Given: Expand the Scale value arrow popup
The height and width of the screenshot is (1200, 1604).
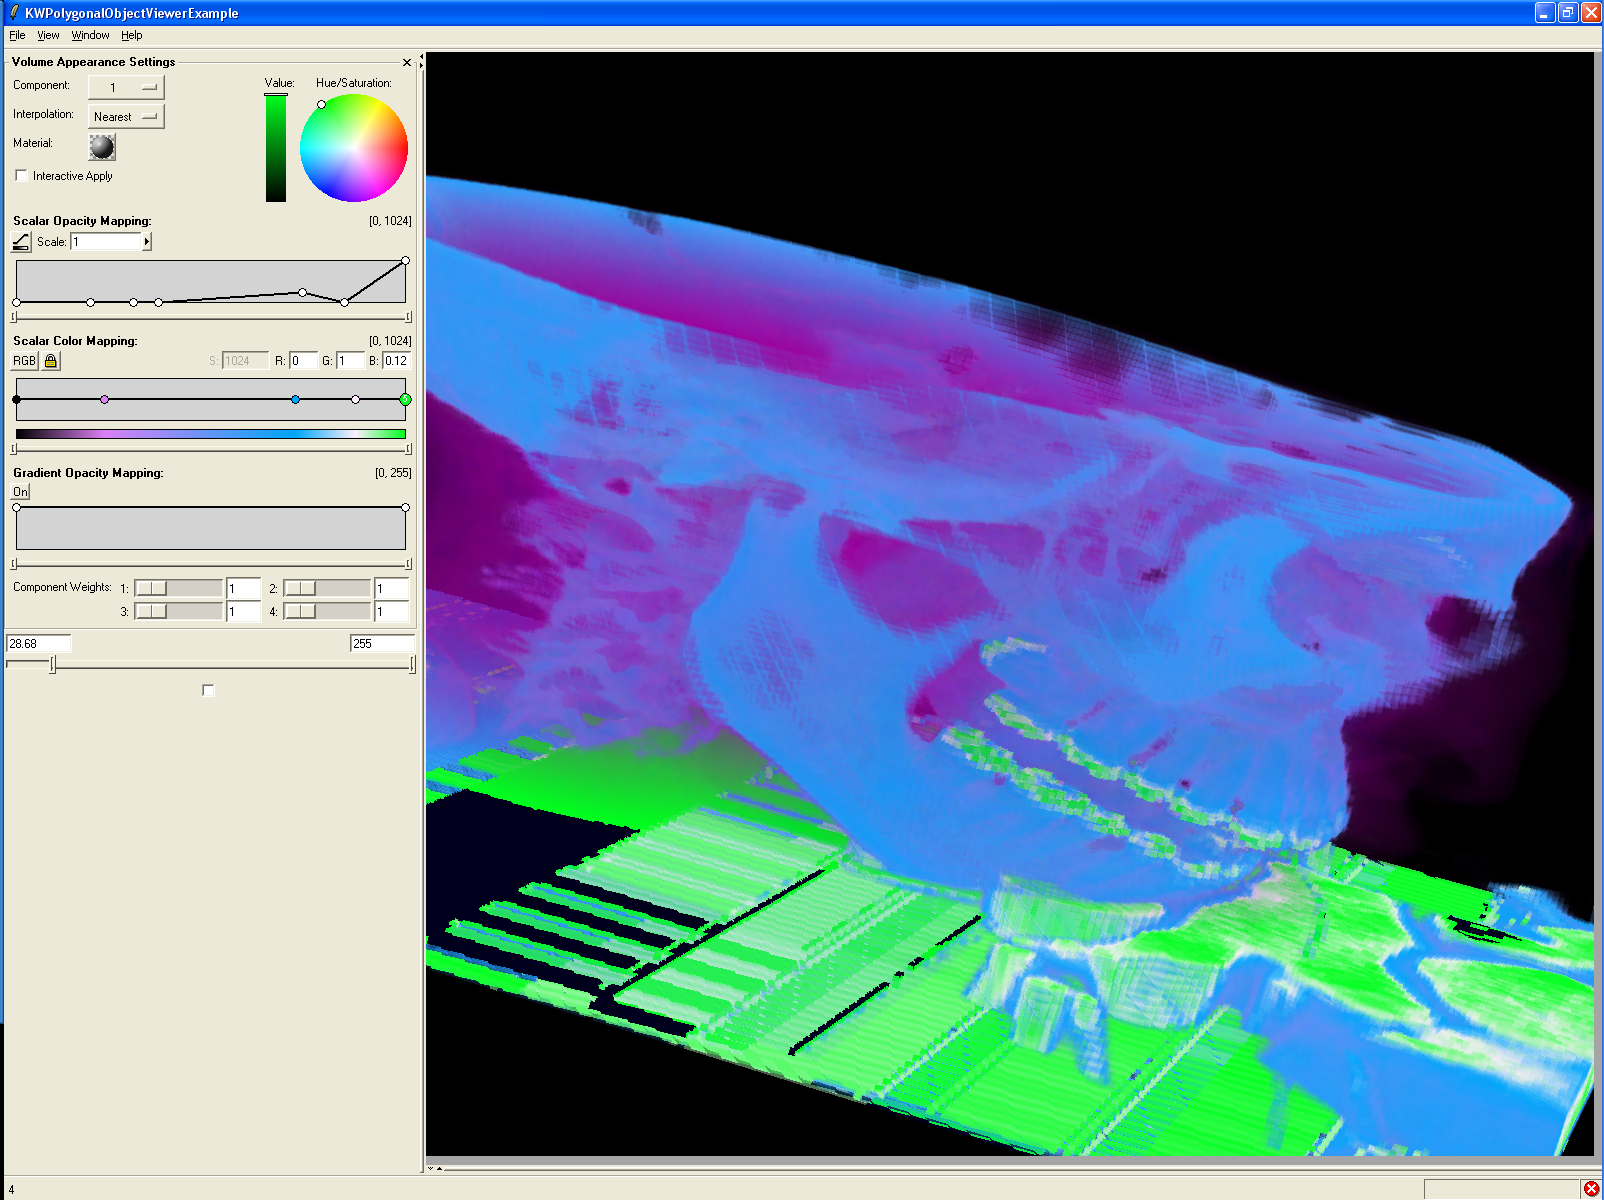Looking at the screenshot, I should 147,242.
